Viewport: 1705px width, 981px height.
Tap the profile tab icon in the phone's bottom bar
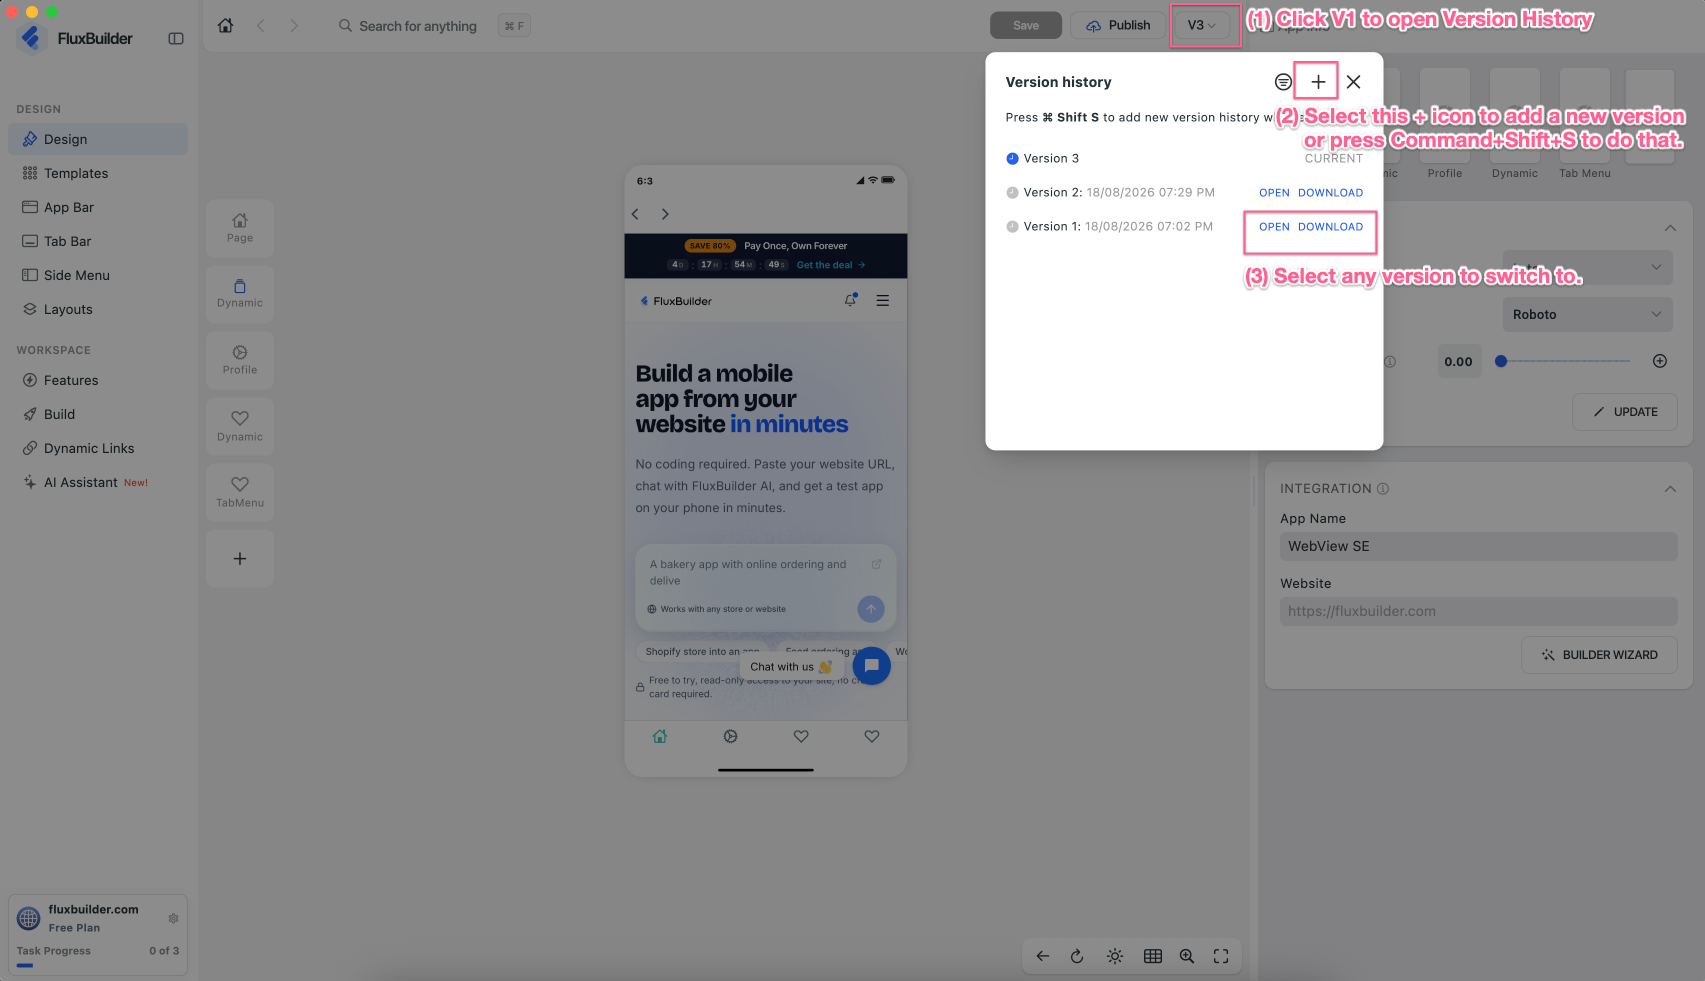point(731,736)
